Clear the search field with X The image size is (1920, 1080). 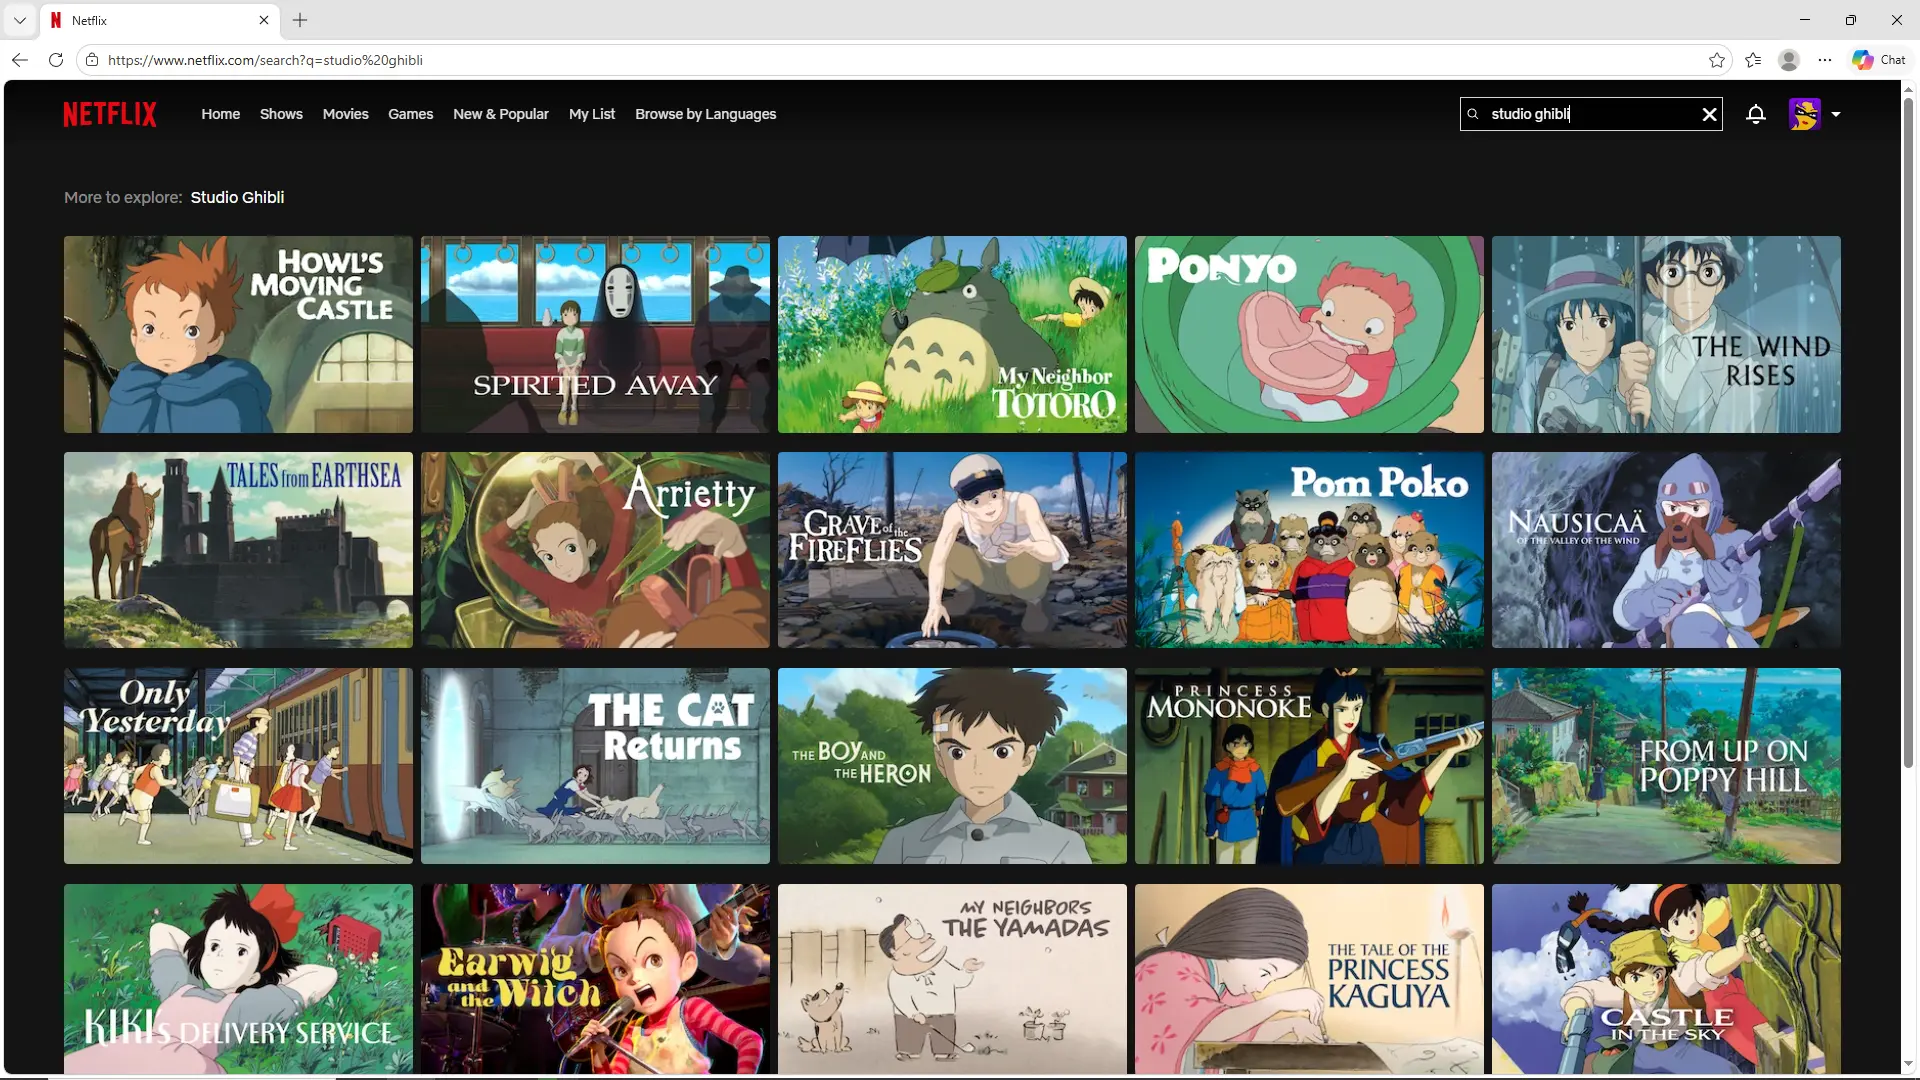click(x=1710, y=114)
